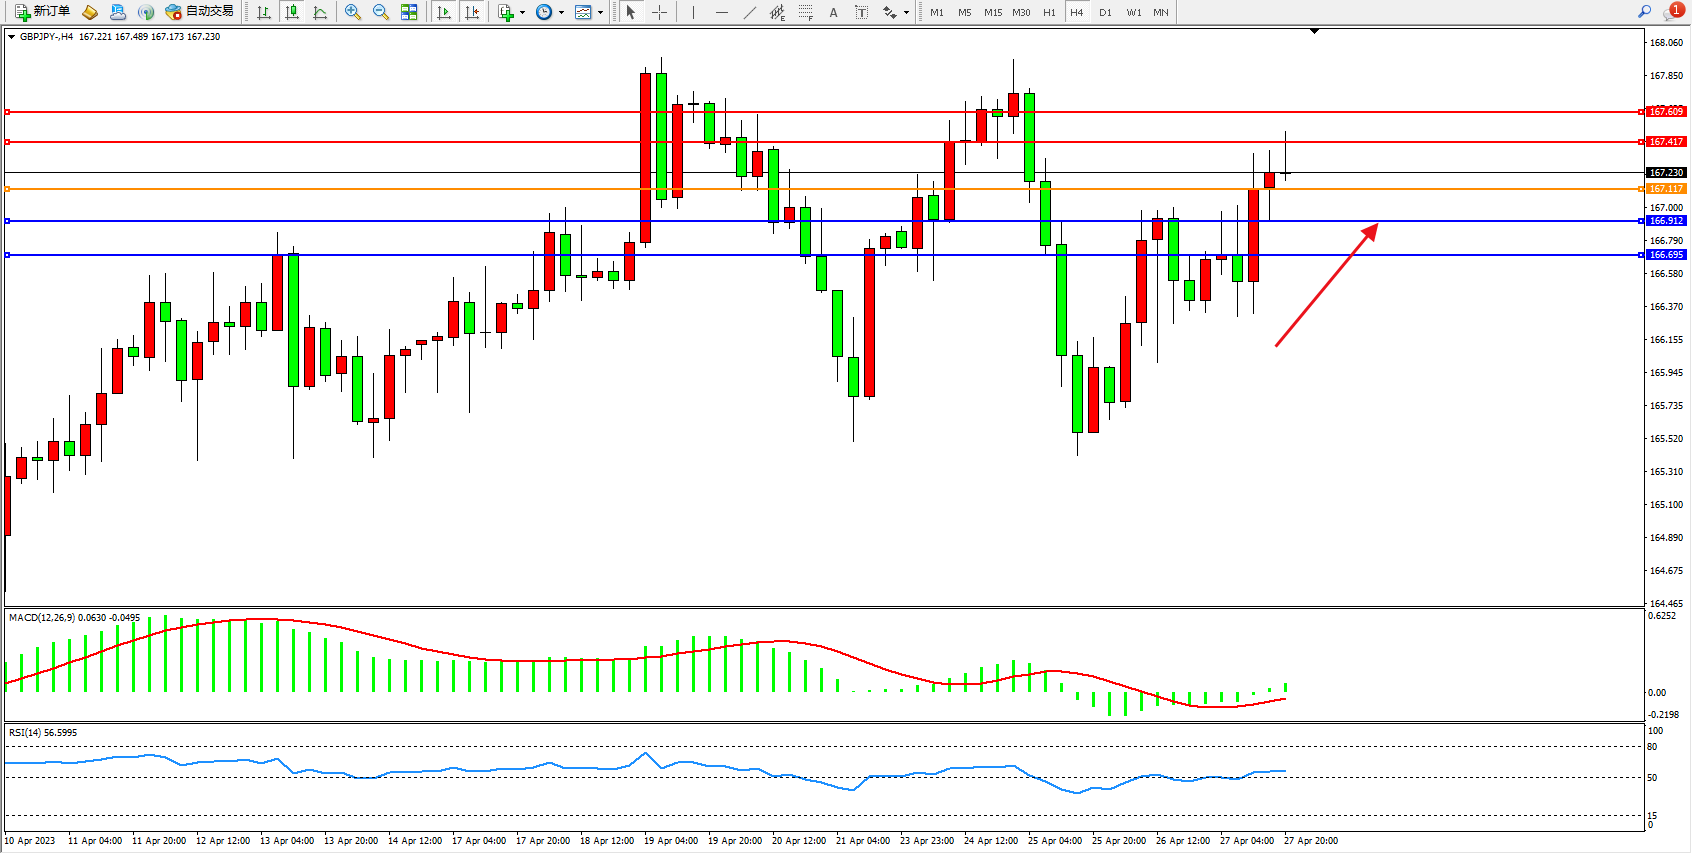Click the New Order (新订单) button
Viewport: 1692px width, 854px height.
[x=42, y=12]
